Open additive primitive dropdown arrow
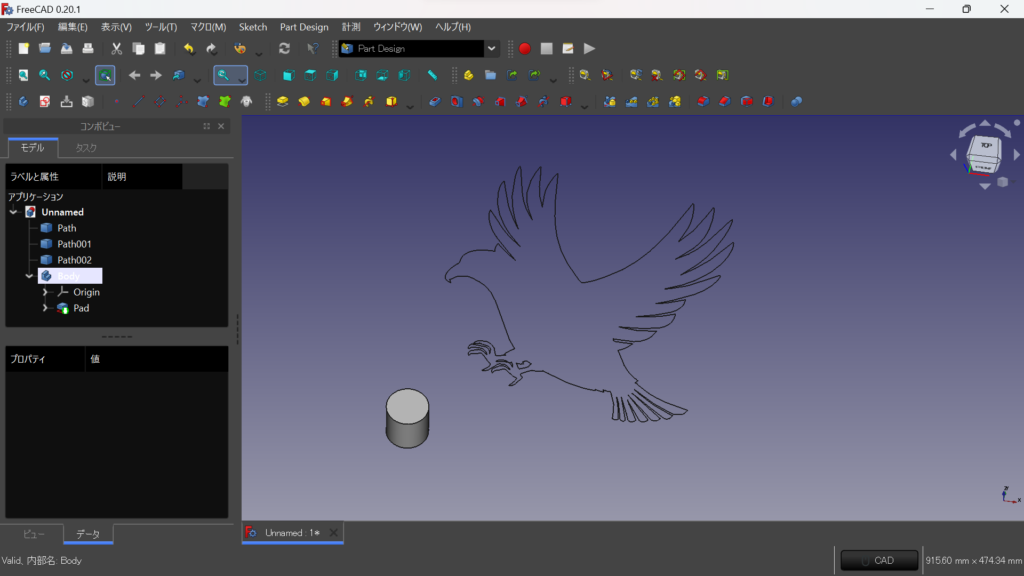 pyautogui.click(x=409, y=105)
